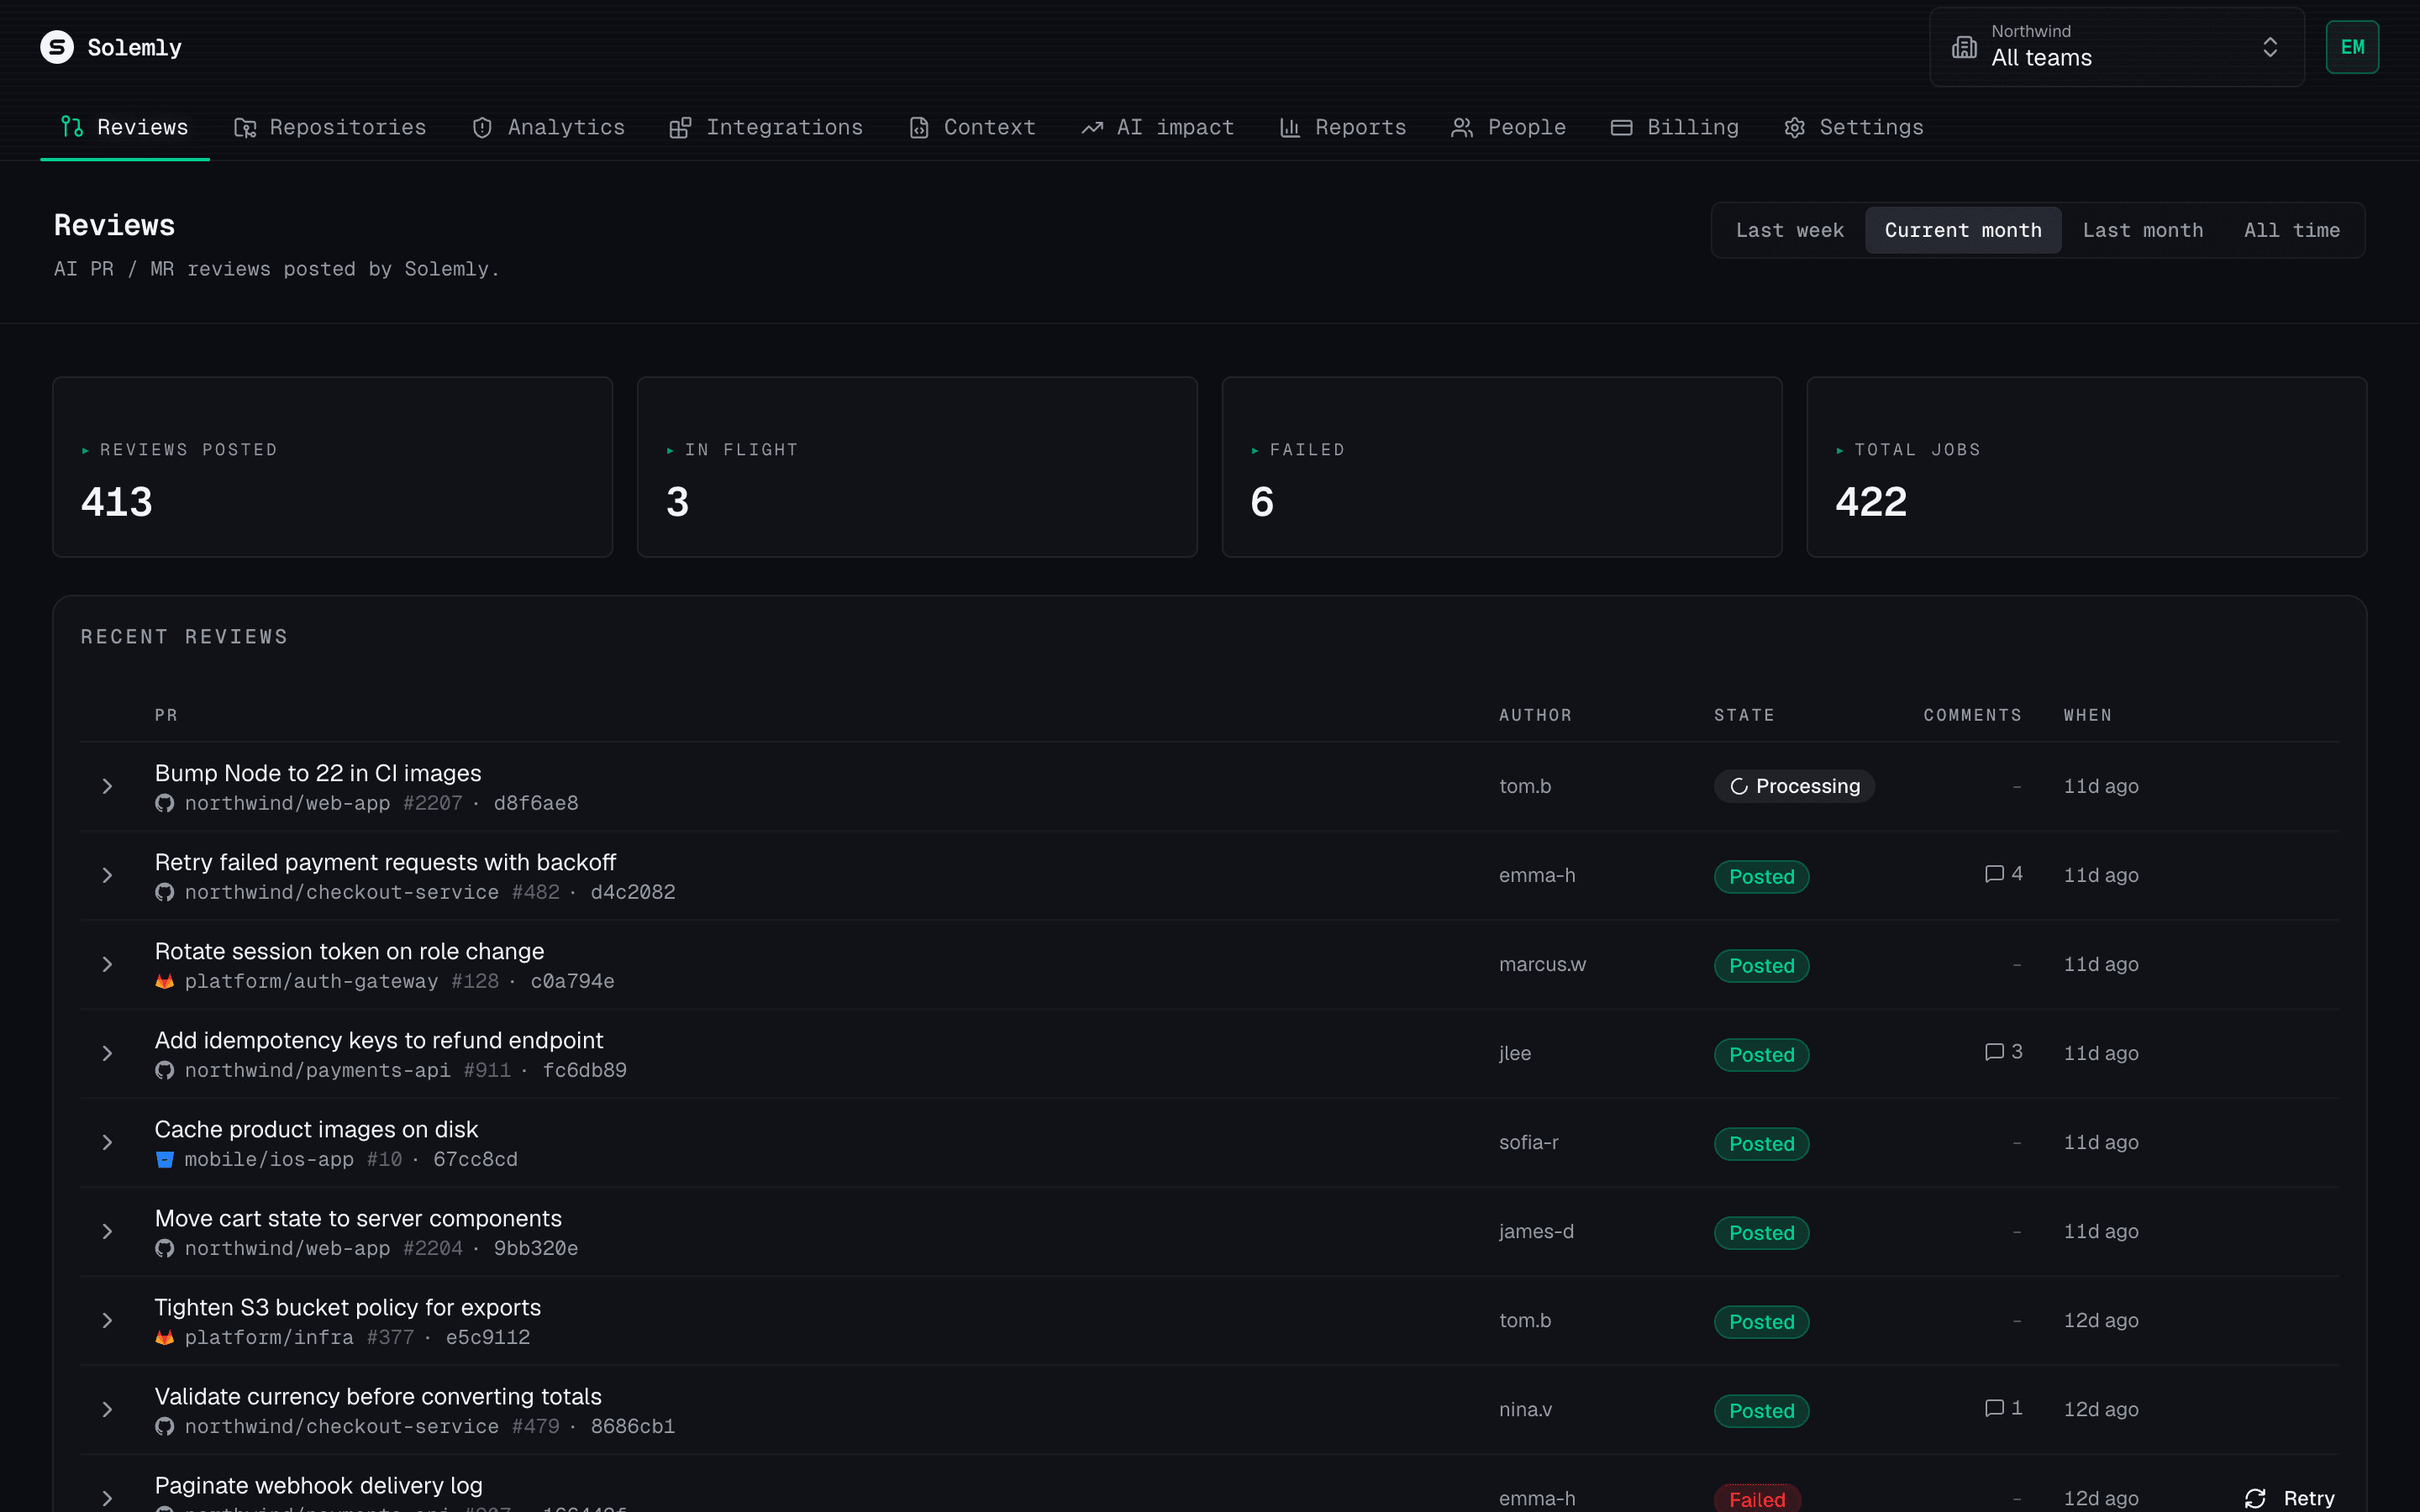
Task: Switch to the Analytics tab
Action: [x=548, y=127]
